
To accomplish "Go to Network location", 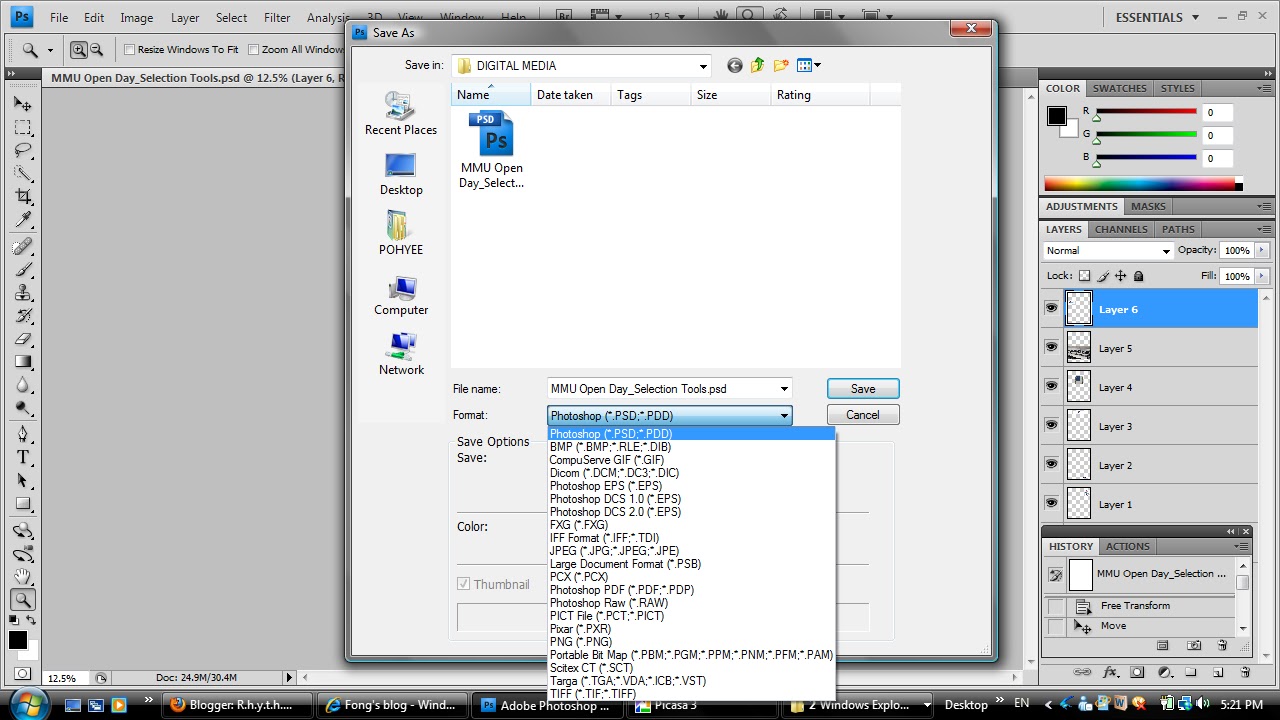I will point(401,354).
